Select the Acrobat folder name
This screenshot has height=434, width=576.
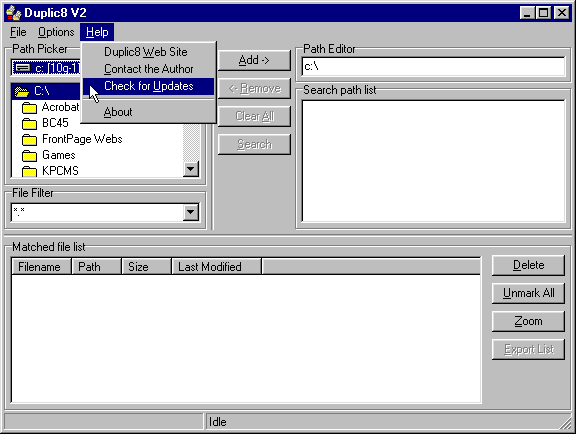click(x=61, y=107)
